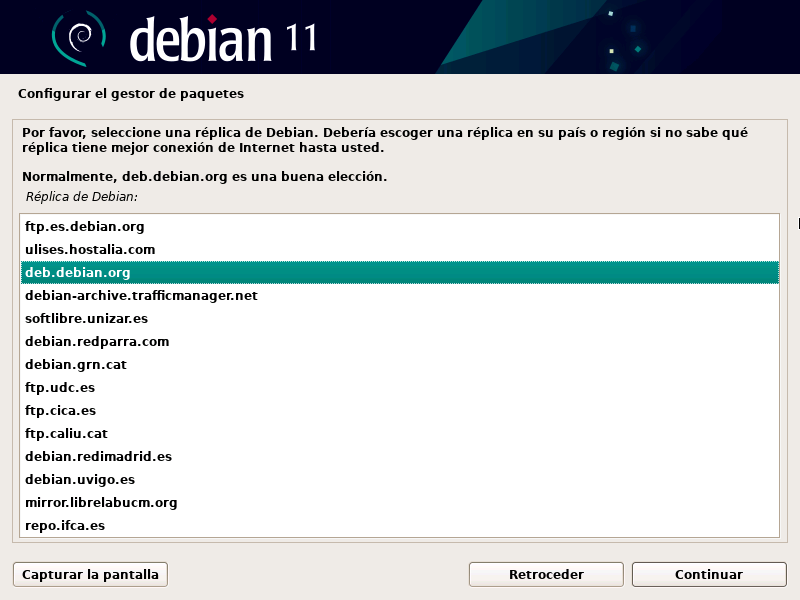The image size is (800, 600).
Task: Select mirror.librelabucm.org mirror
Action: click(101, 503)
